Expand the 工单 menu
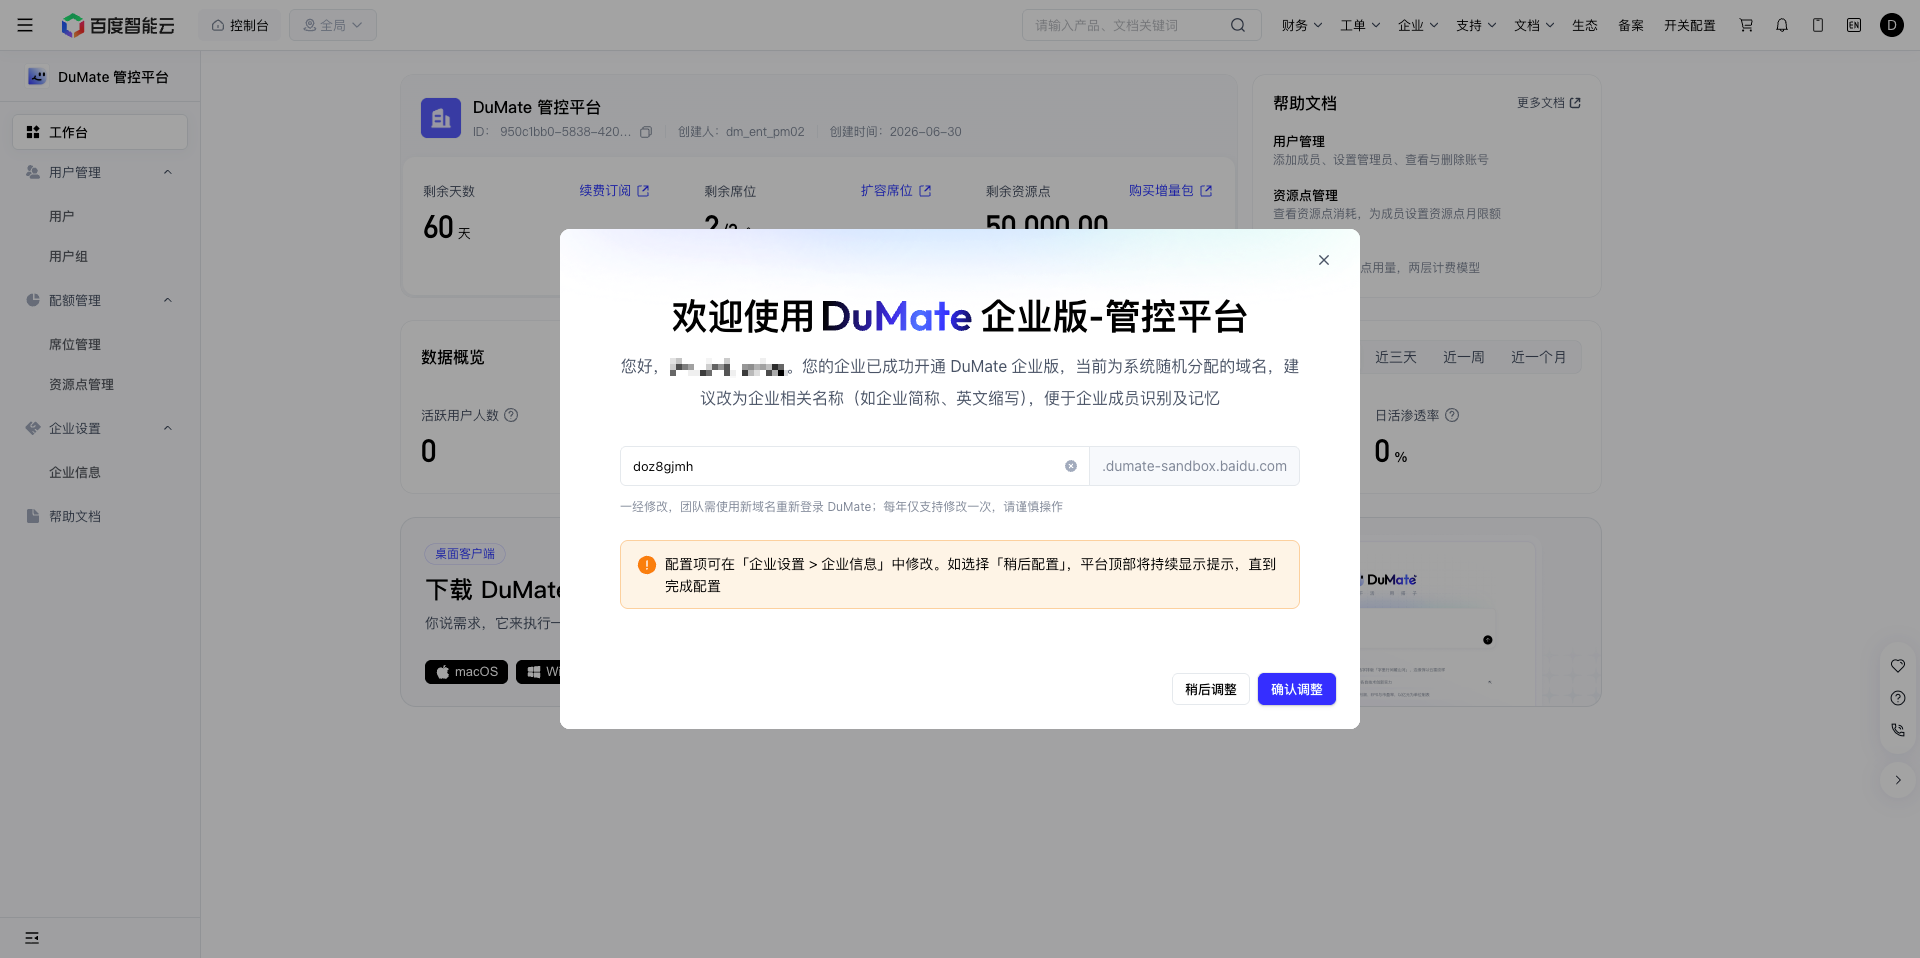This screenshot has width=1920, height=958. point(1360,25)
